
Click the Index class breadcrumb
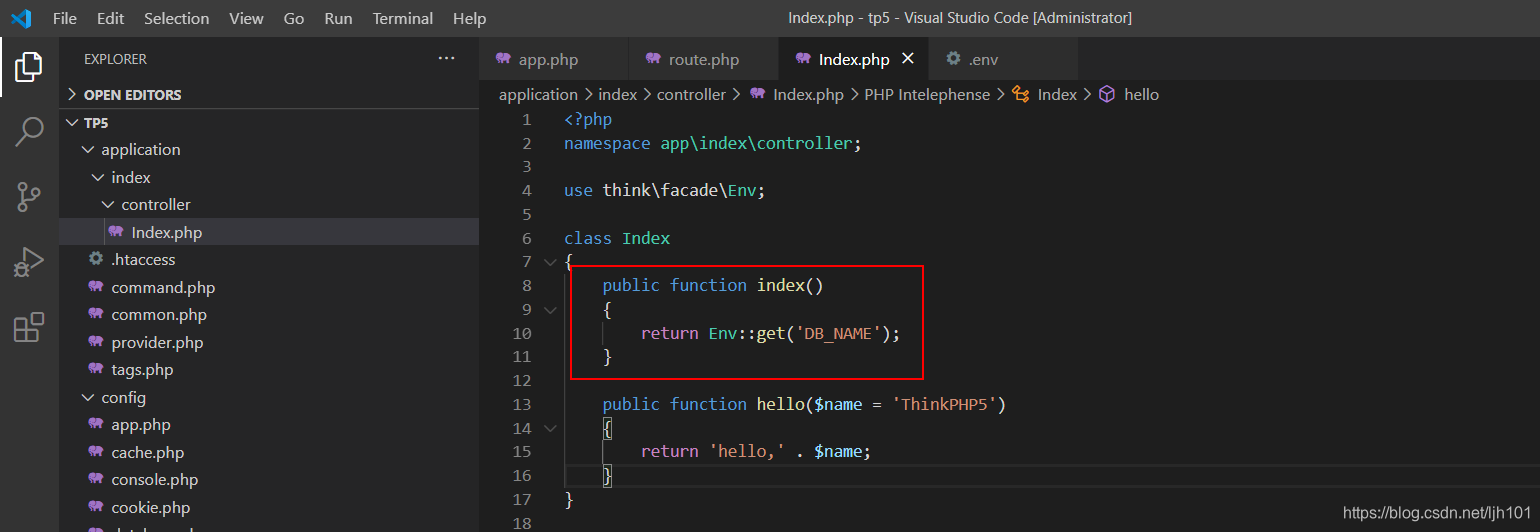coord(1057,94)
